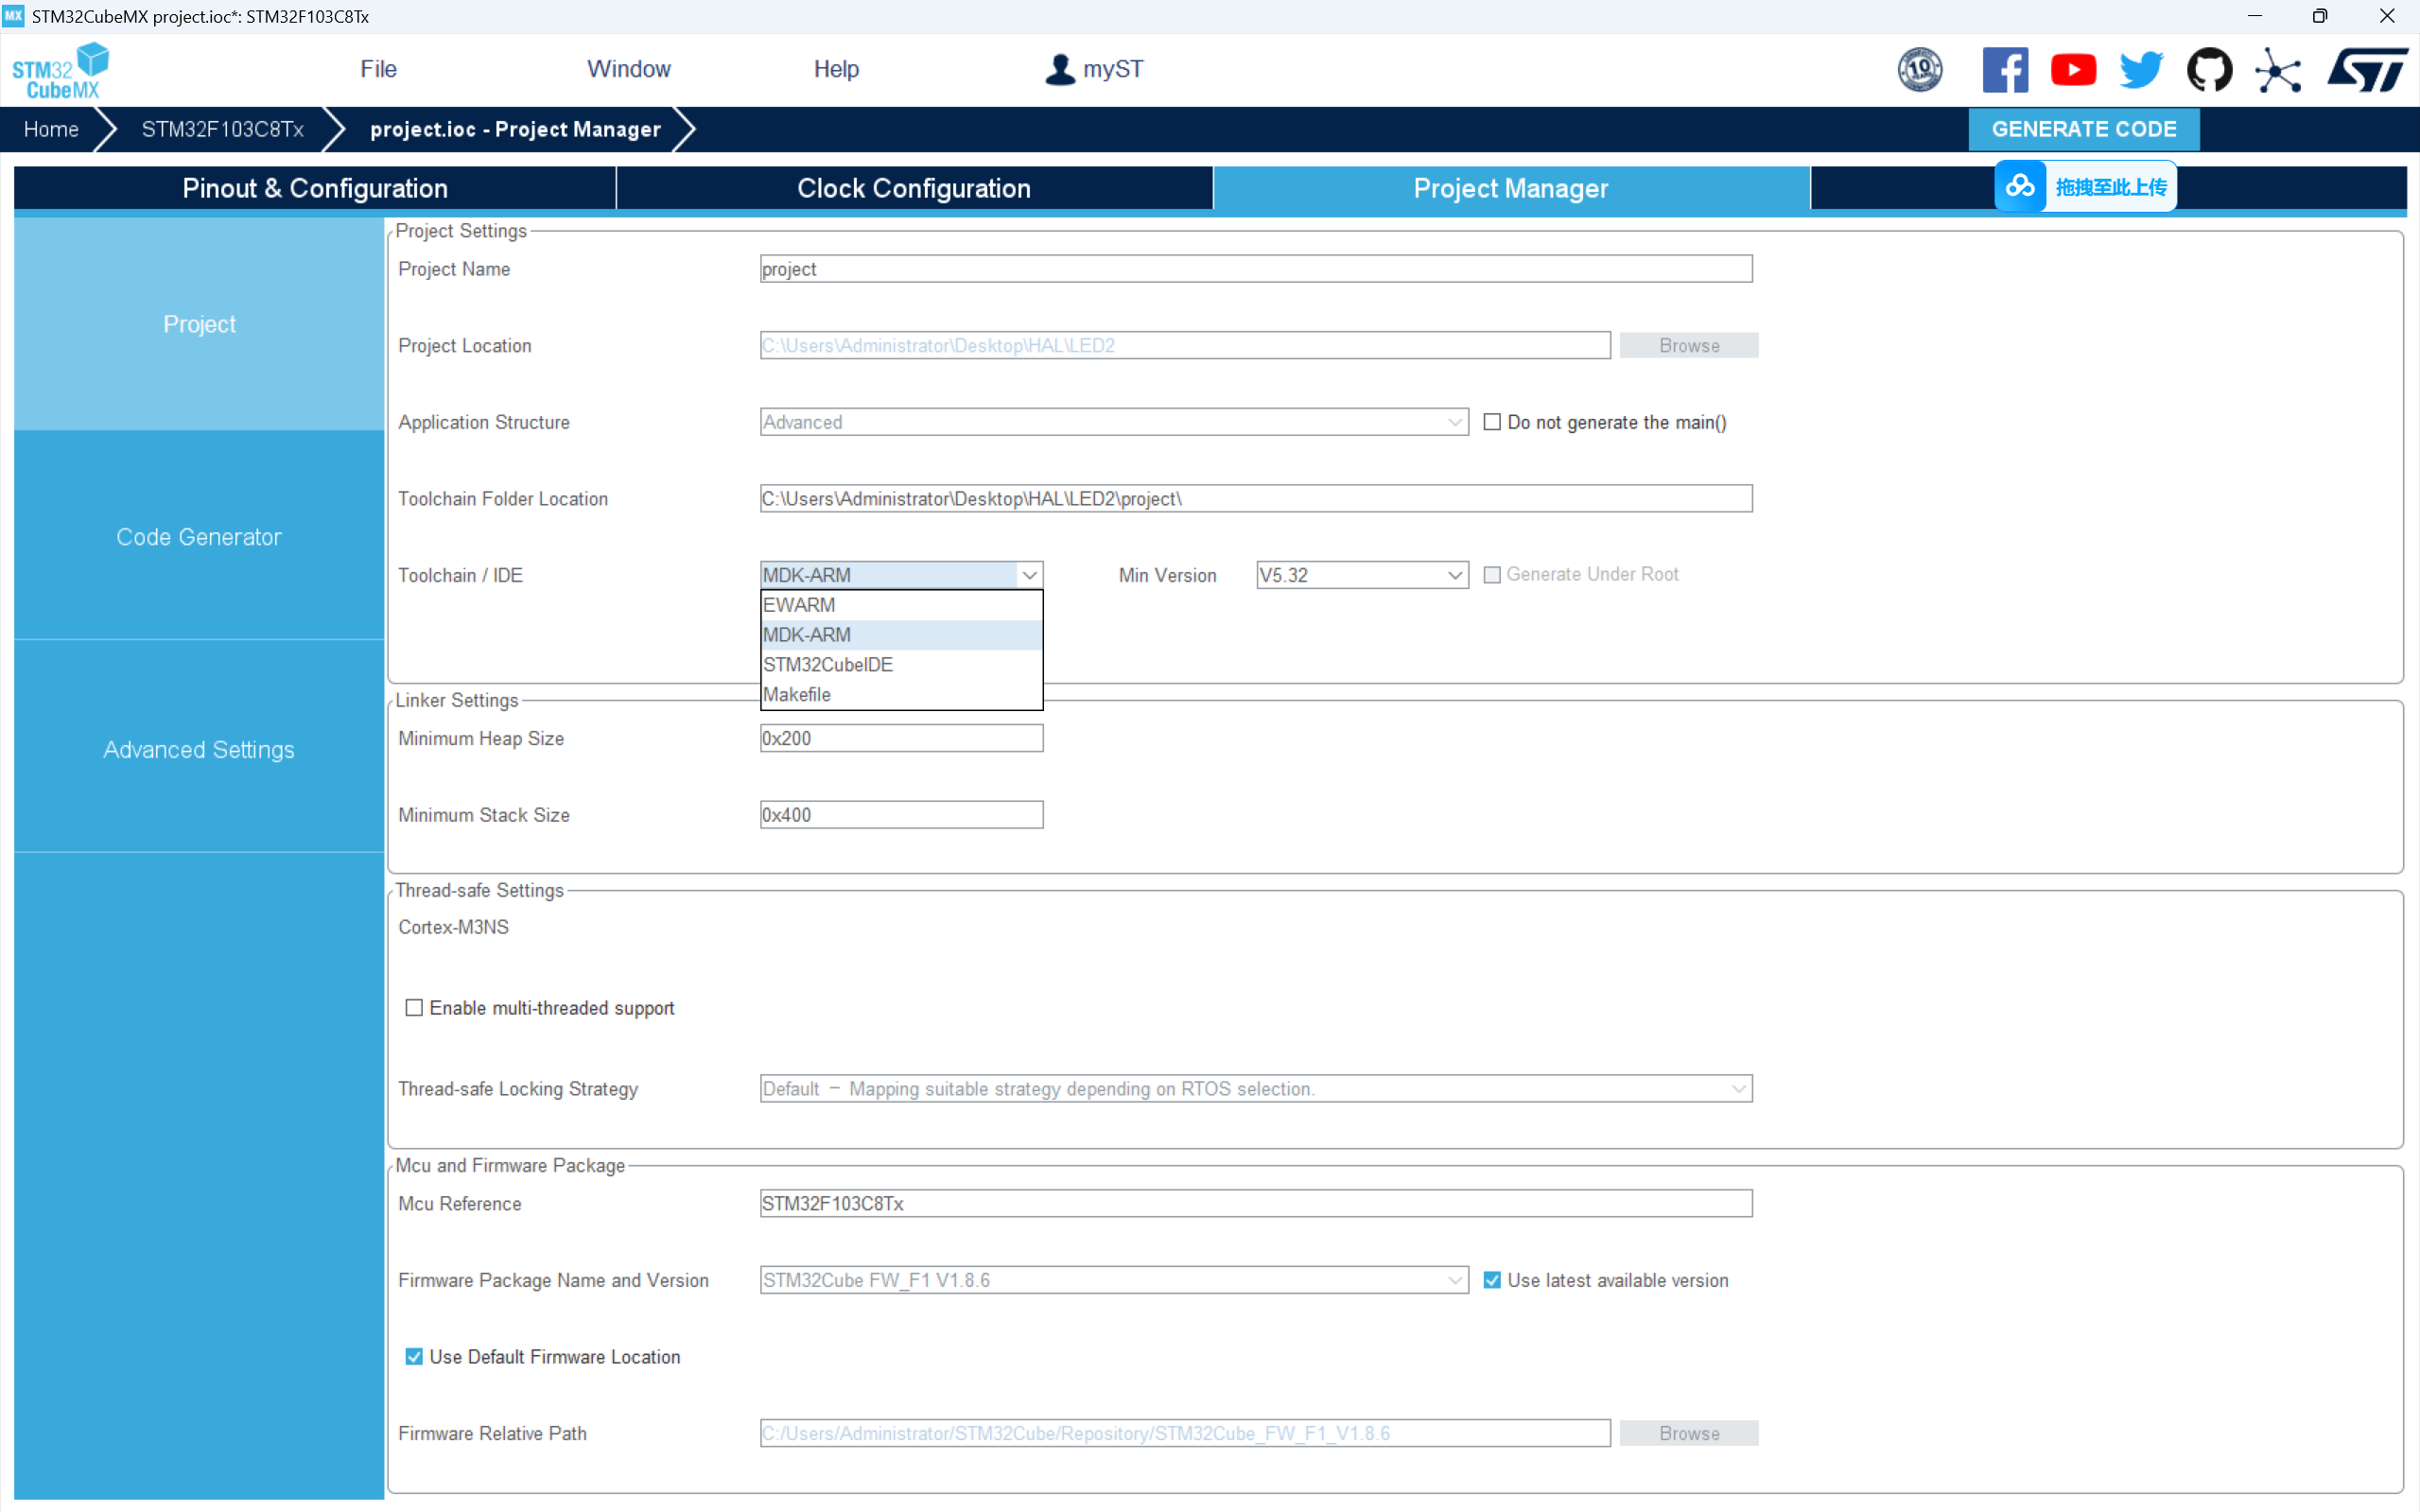Open the Twitter icon link
Viewport: 2420px width, 1512px height.
tap(2141, 70)
